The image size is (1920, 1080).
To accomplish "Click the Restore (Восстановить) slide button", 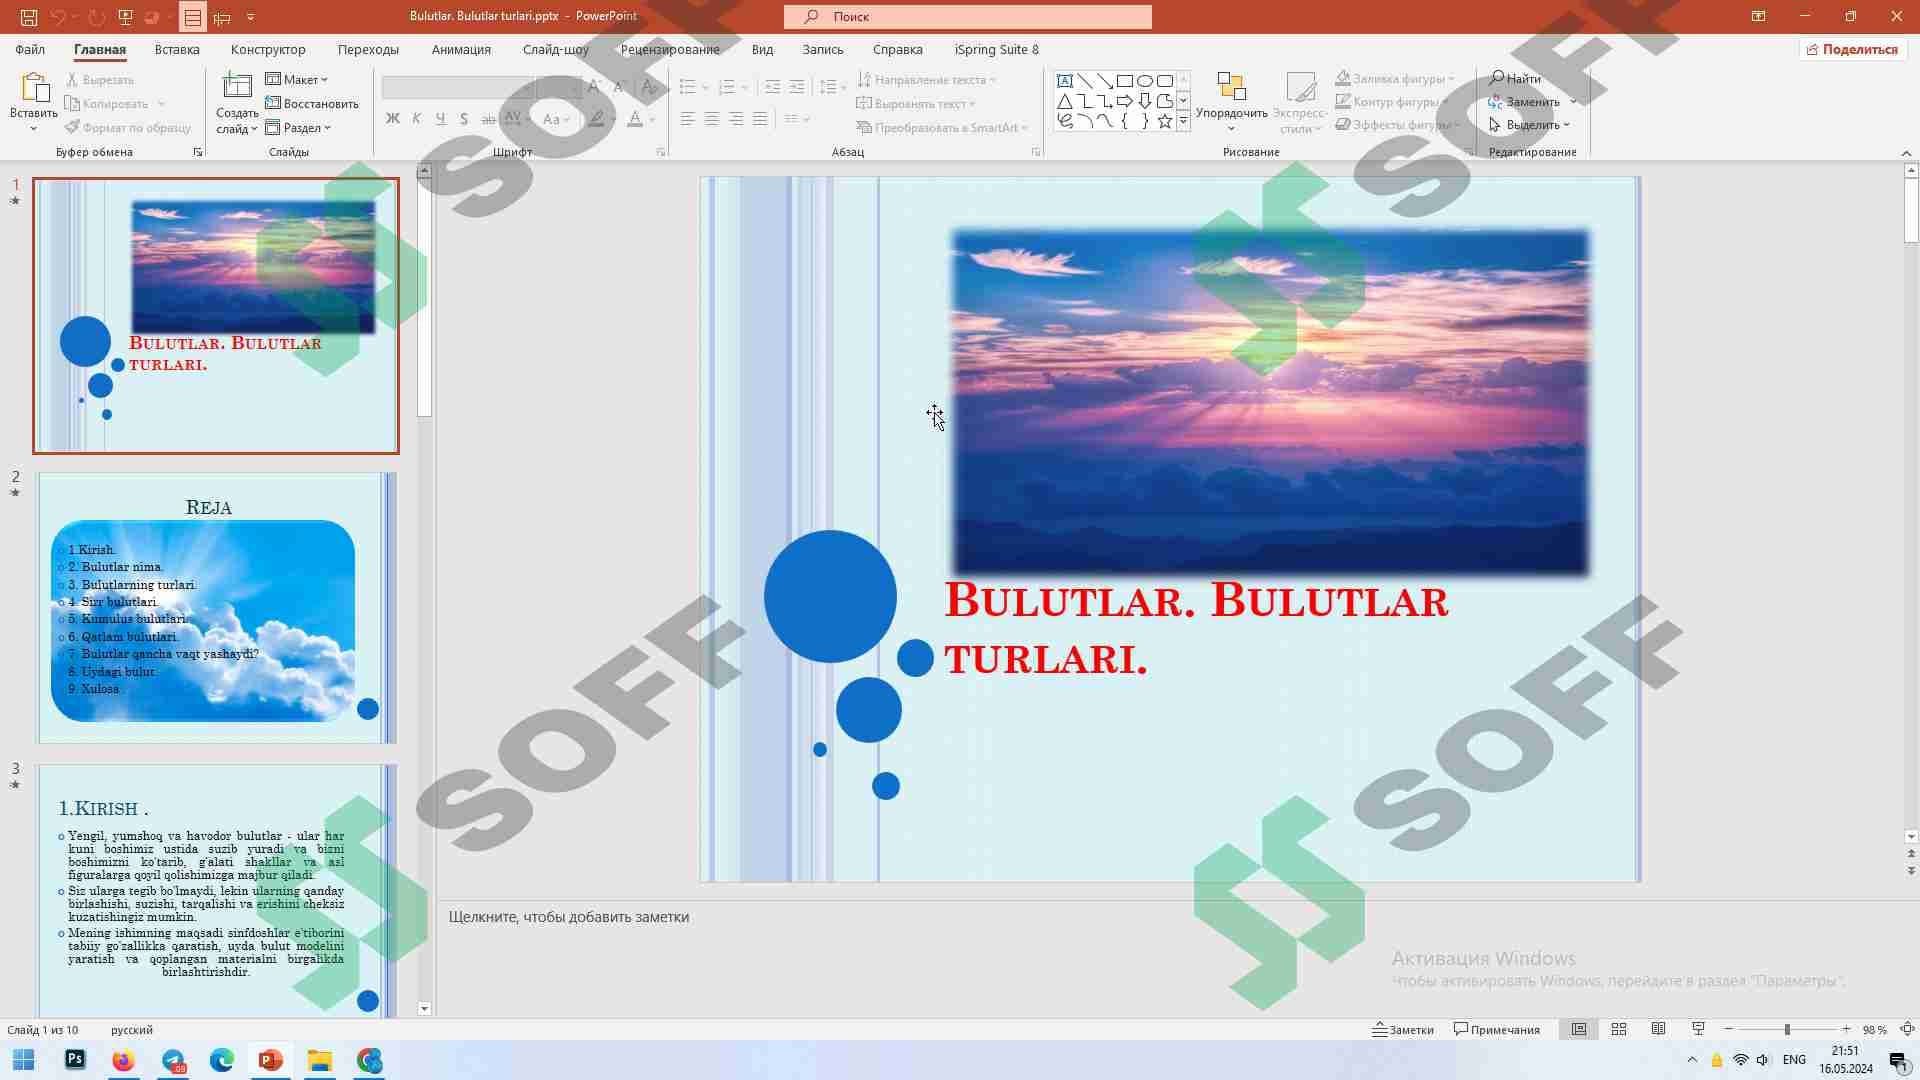I will point(312,103).
